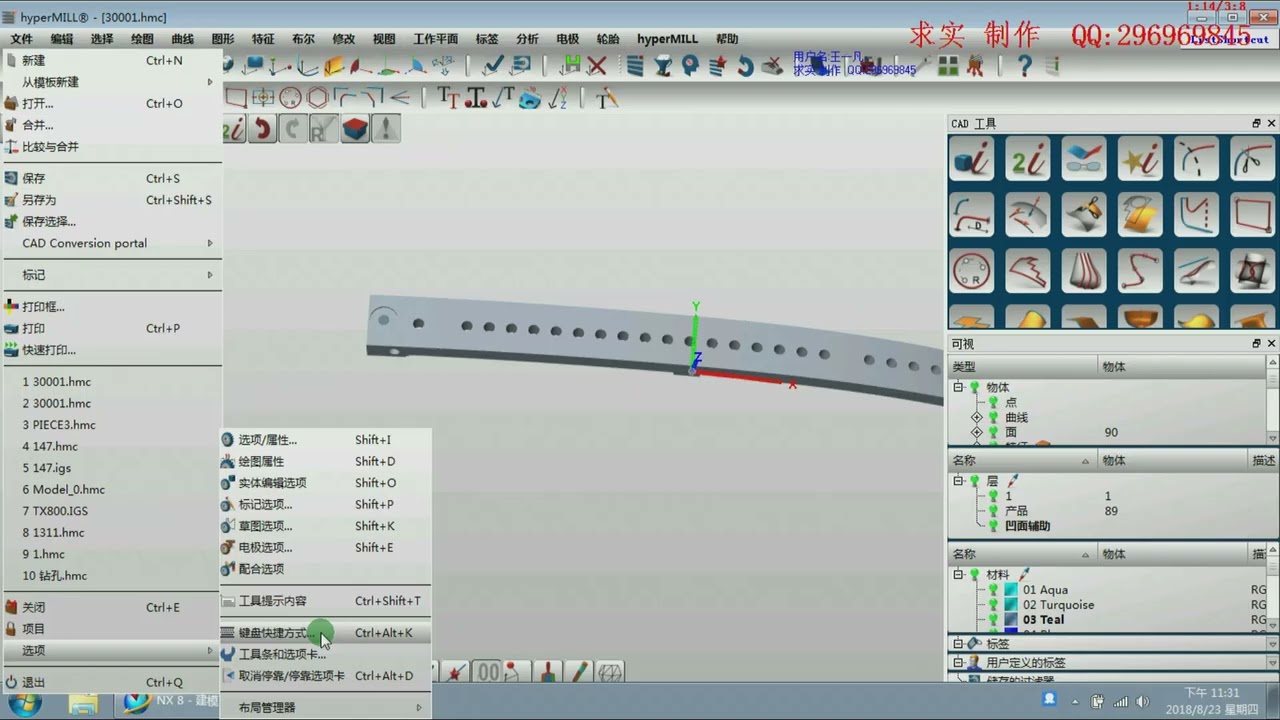The height and width of the screenshot is (720, 1280).
Task: Click the 03 Teal color swatch
Action: click(1011, 620)
